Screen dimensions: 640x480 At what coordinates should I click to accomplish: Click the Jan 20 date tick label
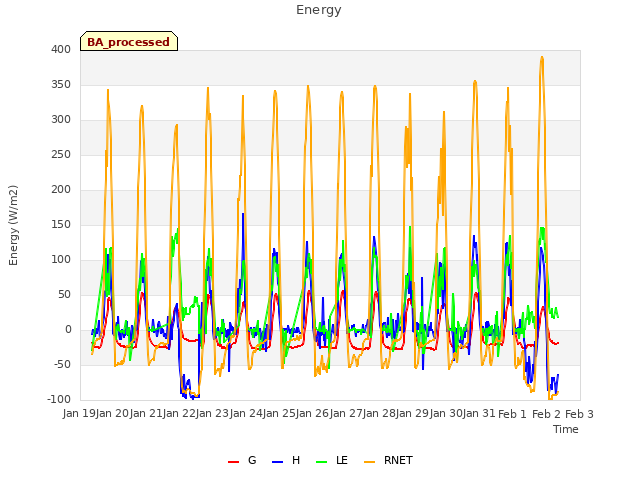tap(113, 414)
